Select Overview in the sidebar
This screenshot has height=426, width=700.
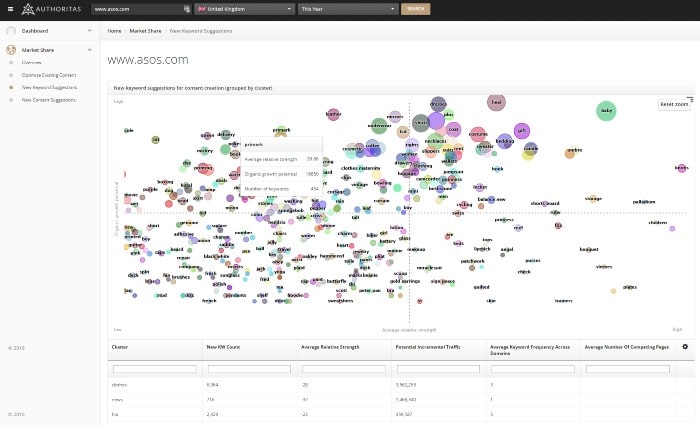click(31, 63)
